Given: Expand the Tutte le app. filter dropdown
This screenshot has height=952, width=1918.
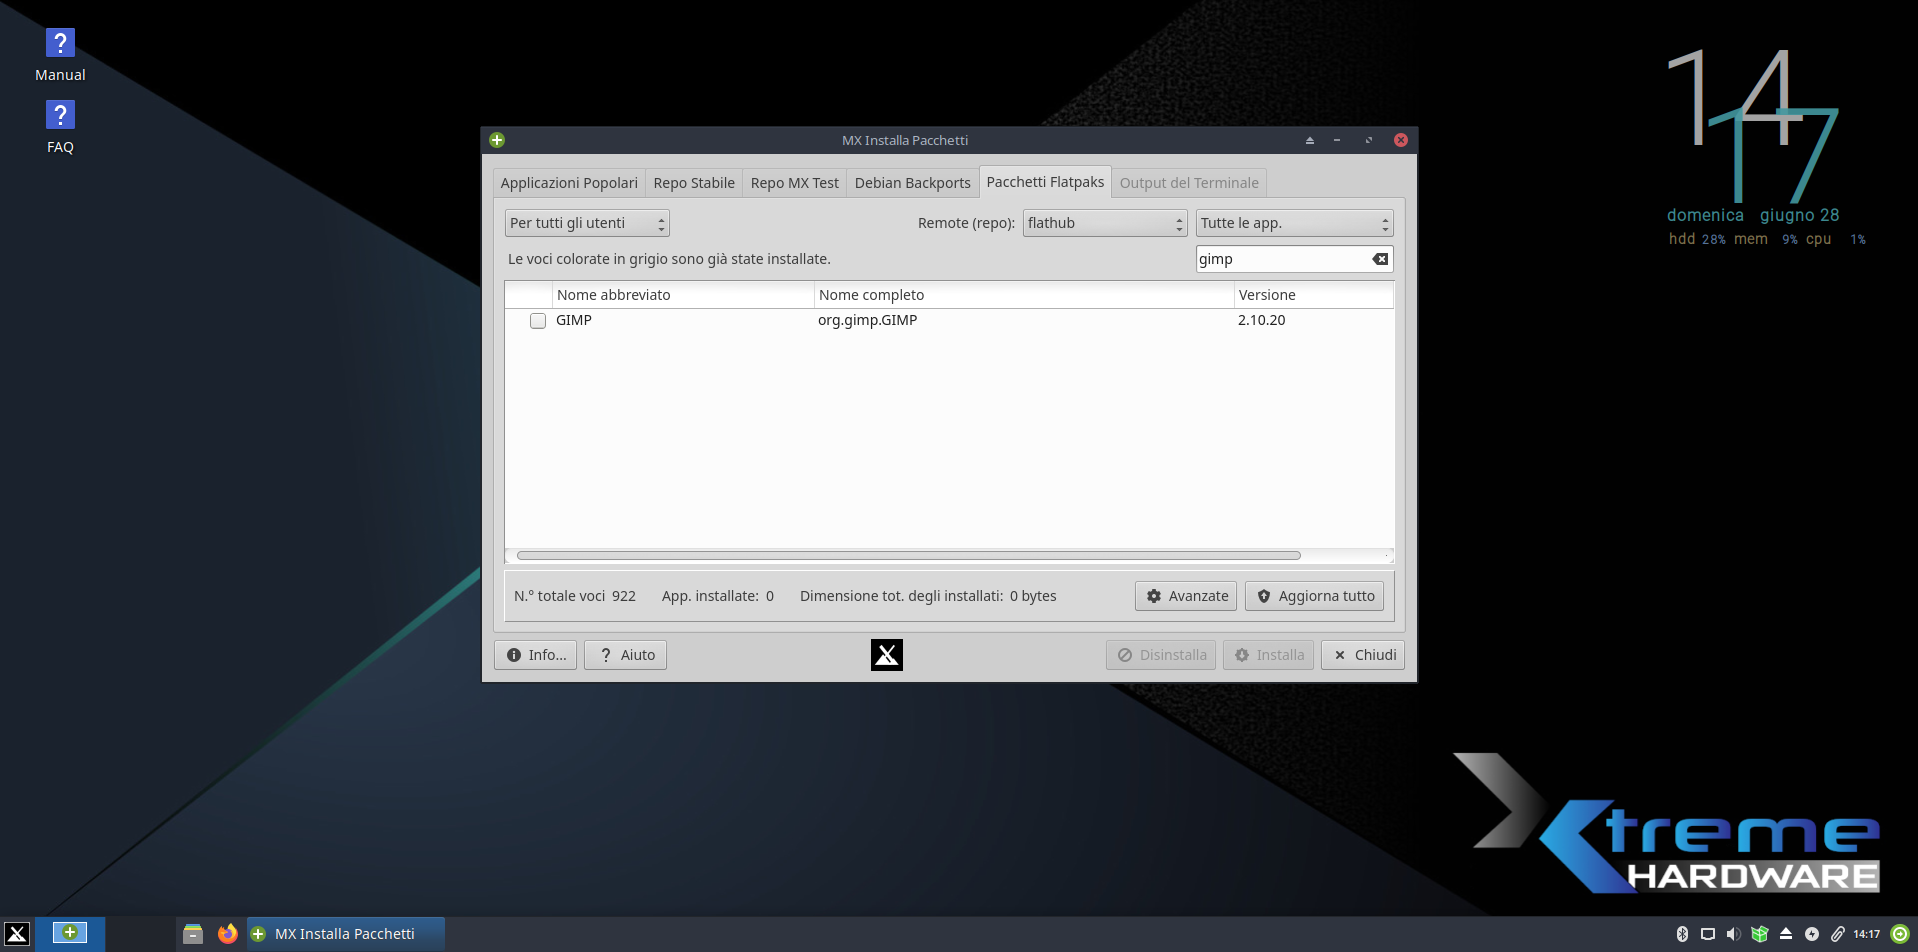Looking at the screenshot, I should click(x=1294, y=223).
